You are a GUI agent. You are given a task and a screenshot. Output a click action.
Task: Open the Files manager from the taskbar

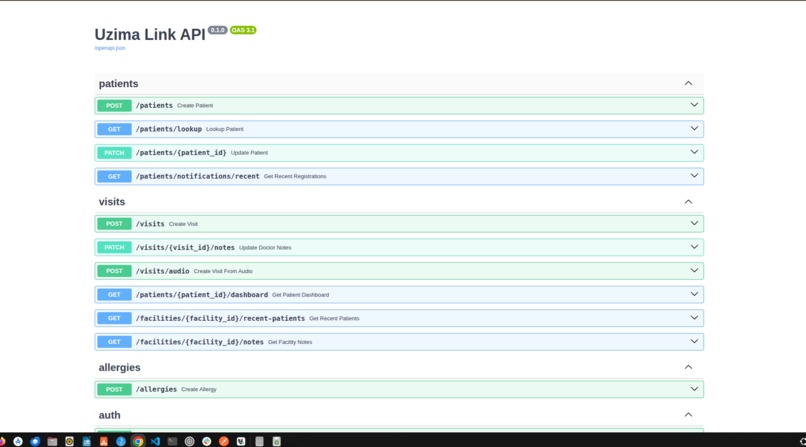pyautogui.click(x=52, y=441)
